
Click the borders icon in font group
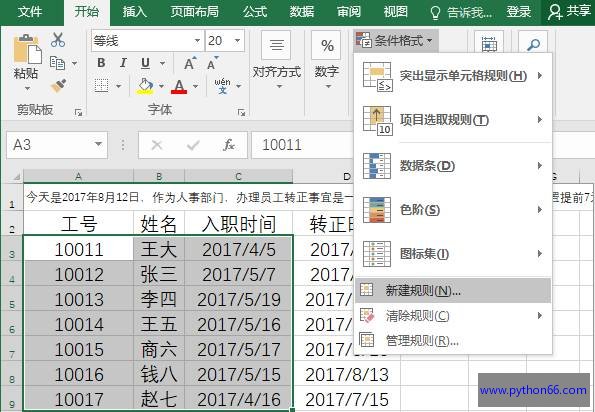click(101, 86)
